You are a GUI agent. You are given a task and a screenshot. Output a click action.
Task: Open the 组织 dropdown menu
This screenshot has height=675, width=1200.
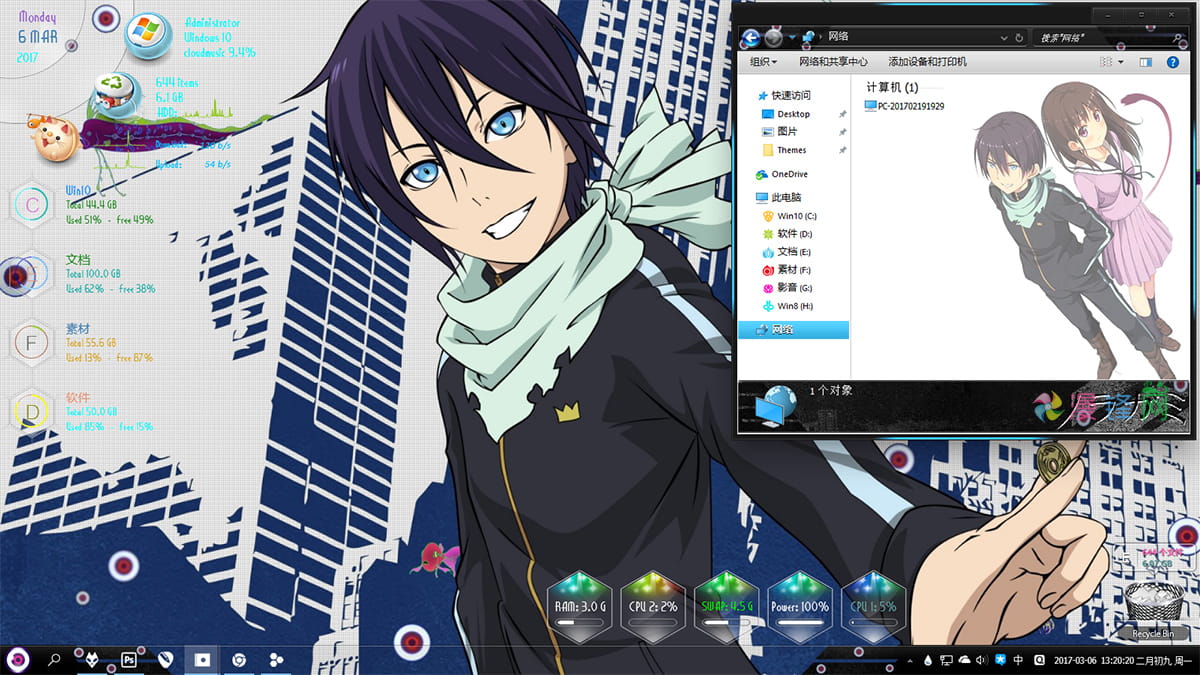[x=764, y=62]
